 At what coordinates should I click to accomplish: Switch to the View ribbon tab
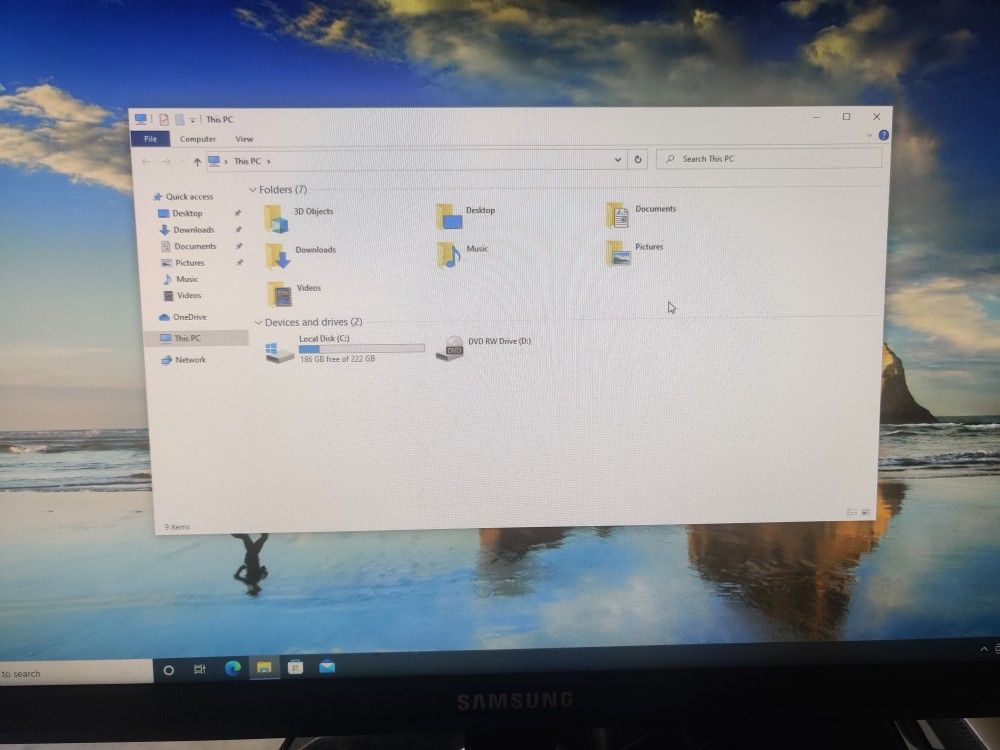coord(244,139)
